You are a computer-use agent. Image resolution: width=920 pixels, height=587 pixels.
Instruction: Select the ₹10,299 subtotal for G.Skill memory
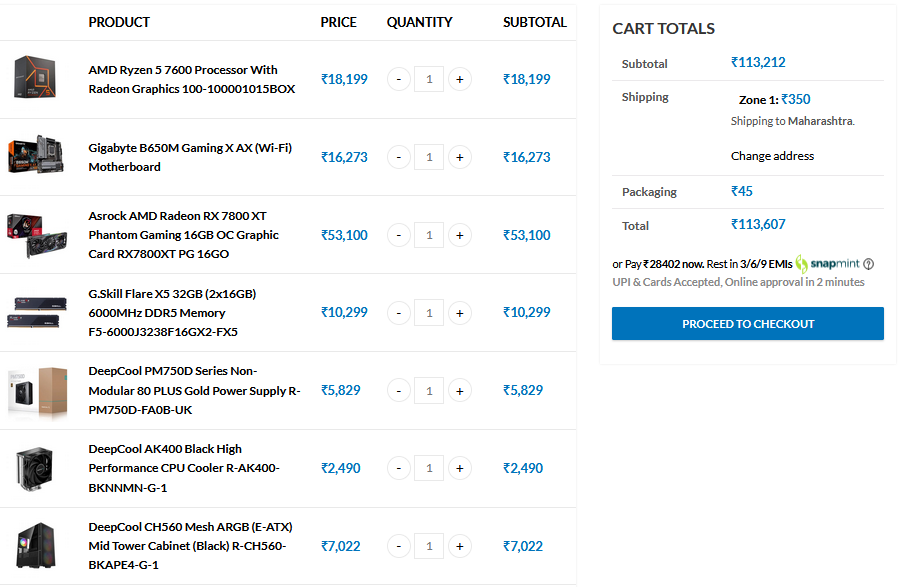(x=527, y=312)
